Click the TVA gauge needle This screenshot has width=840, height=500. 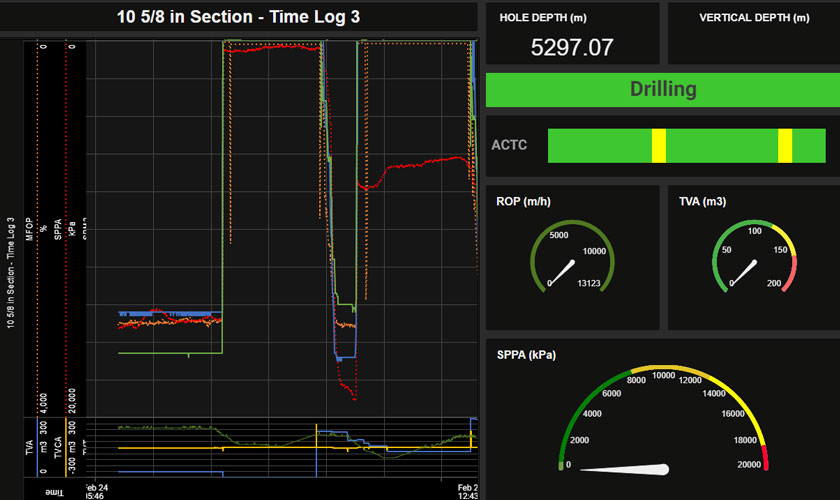(744, 273)
